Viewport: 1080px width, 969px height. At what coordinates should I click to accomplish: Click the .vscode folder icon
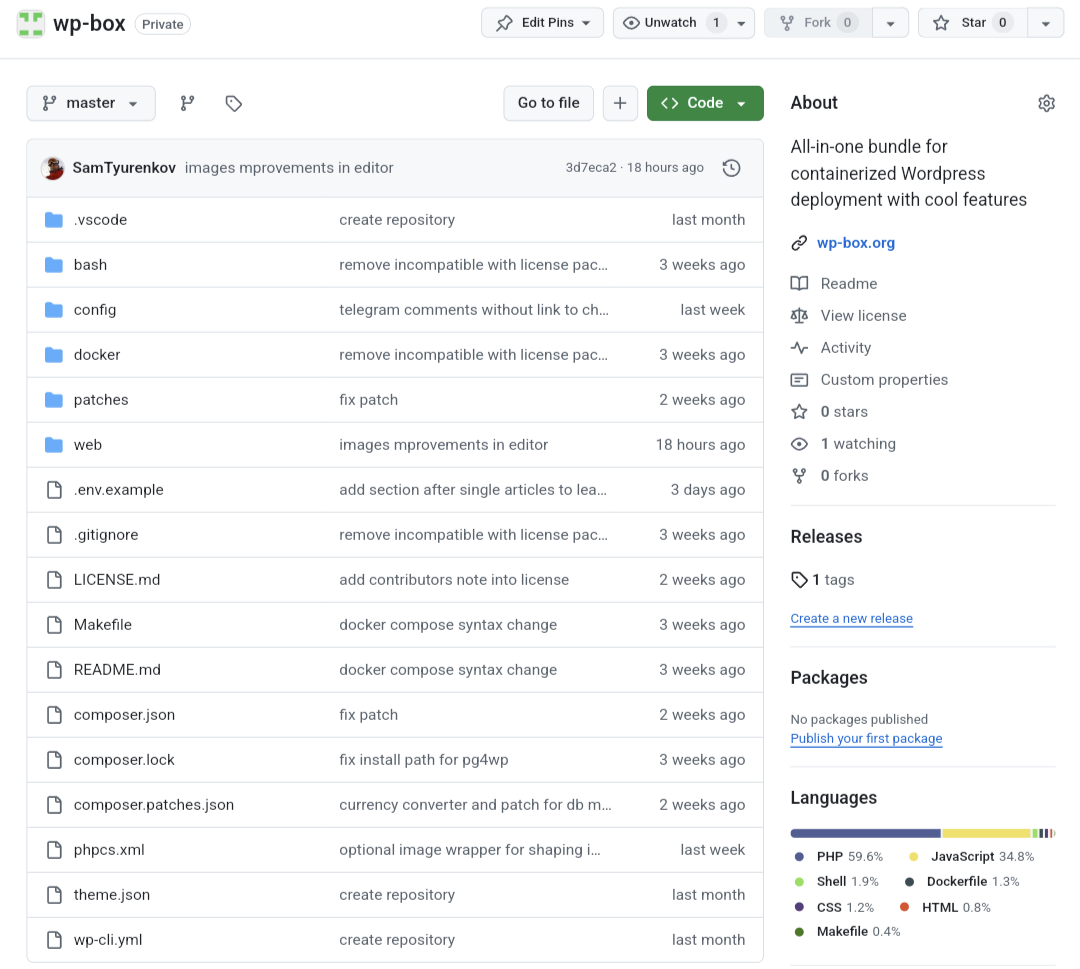pos(54,220)
